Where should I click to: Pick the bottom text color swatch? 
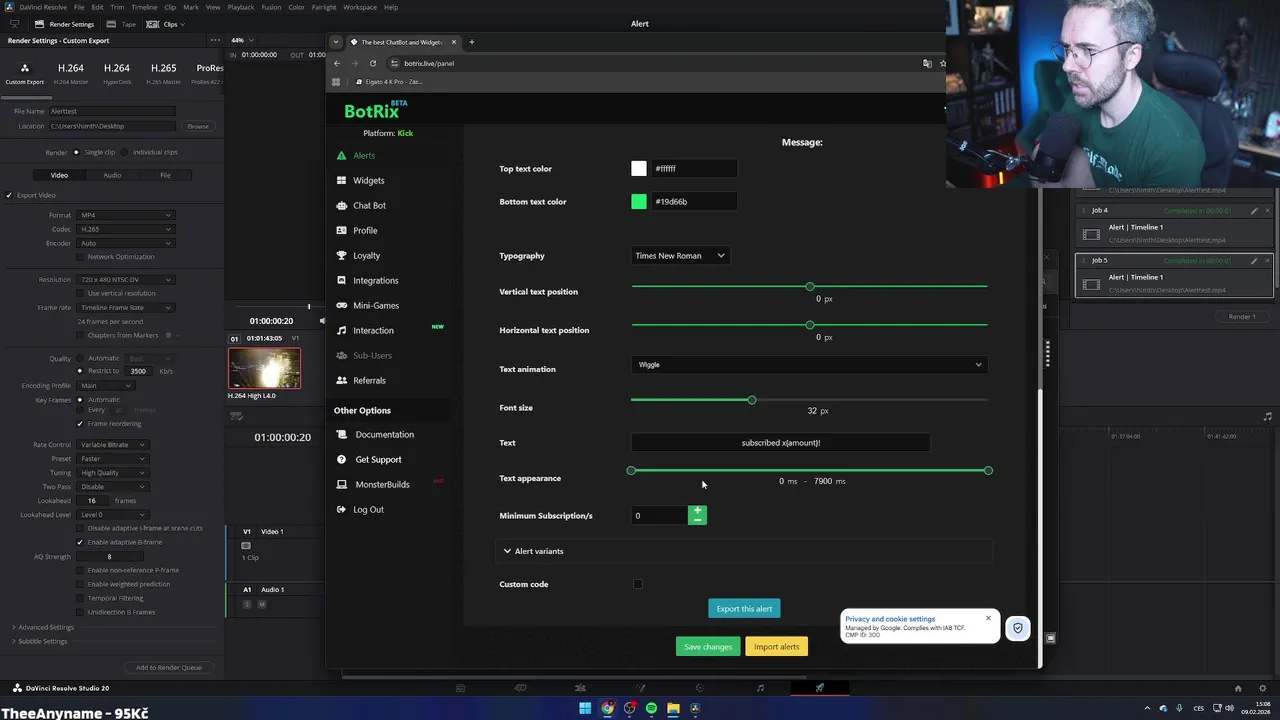639,202
